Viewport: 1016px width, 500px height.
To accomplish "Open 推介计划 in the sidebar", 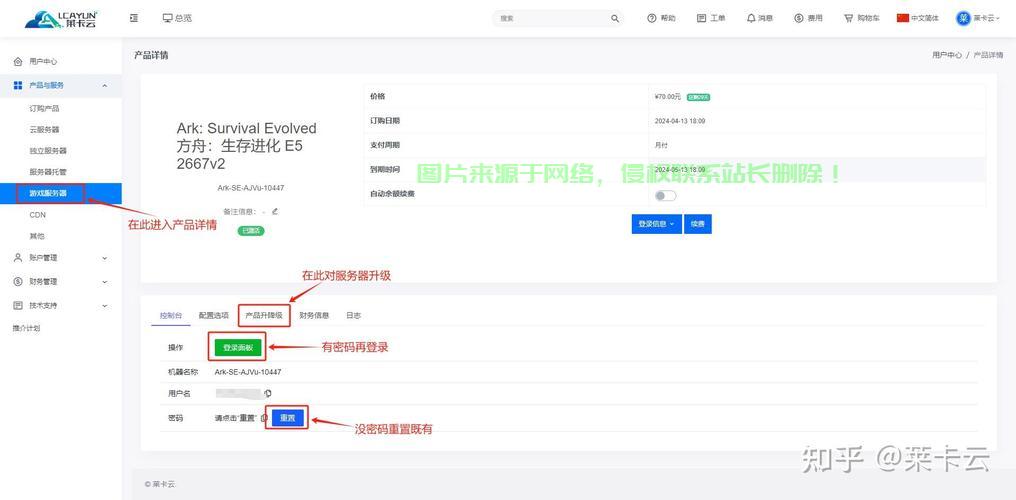I will coord(27,328).
